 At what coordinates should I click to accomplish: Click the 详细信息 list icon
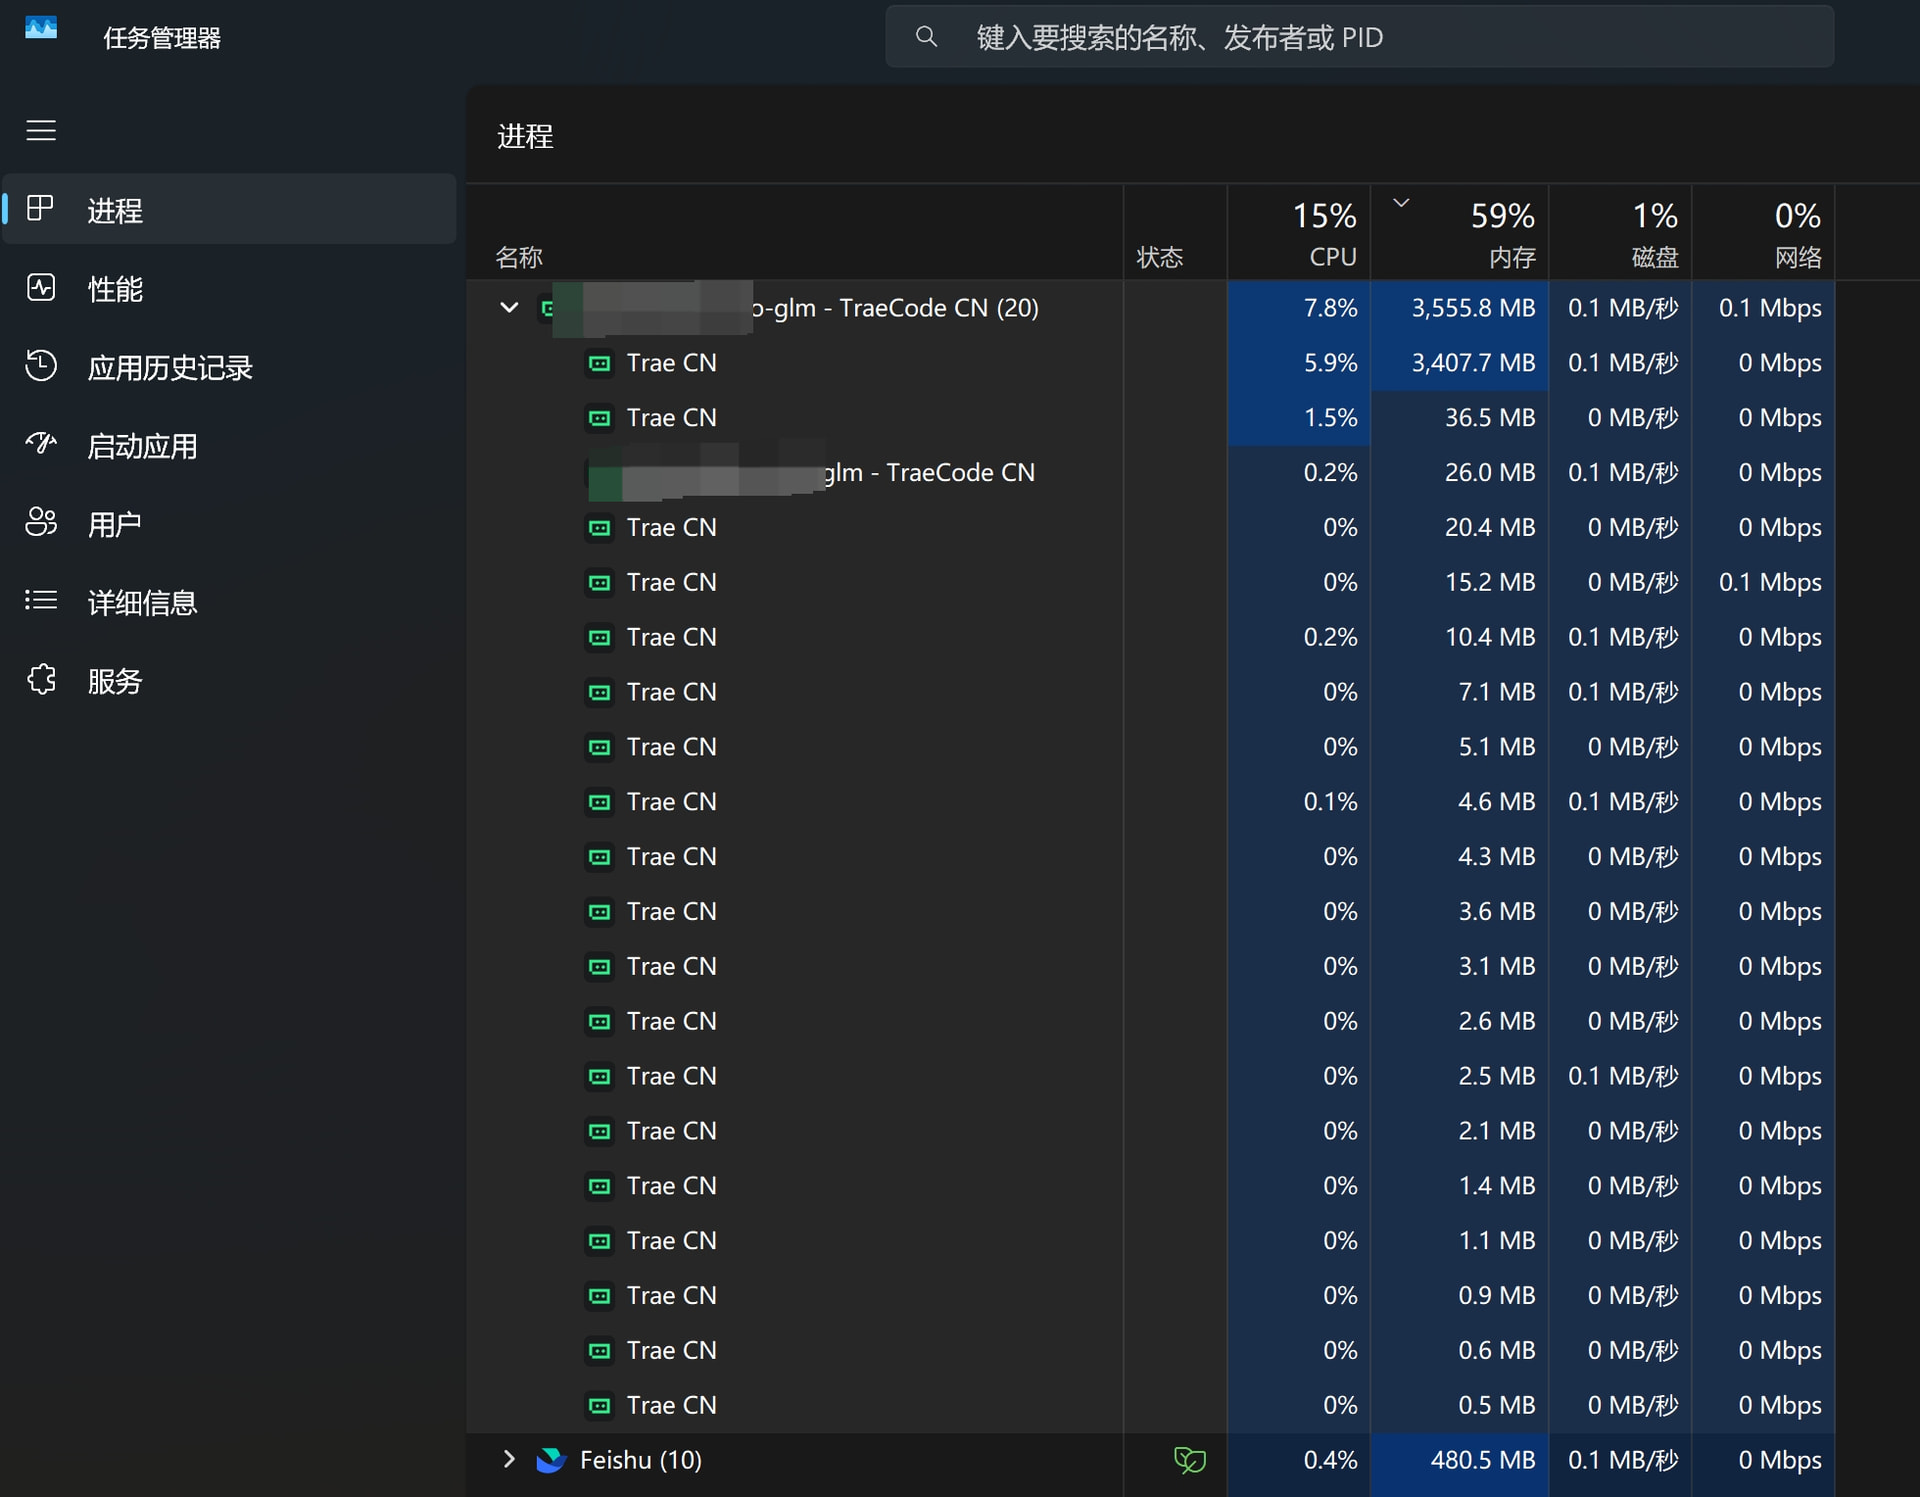(x=41, y=600)
